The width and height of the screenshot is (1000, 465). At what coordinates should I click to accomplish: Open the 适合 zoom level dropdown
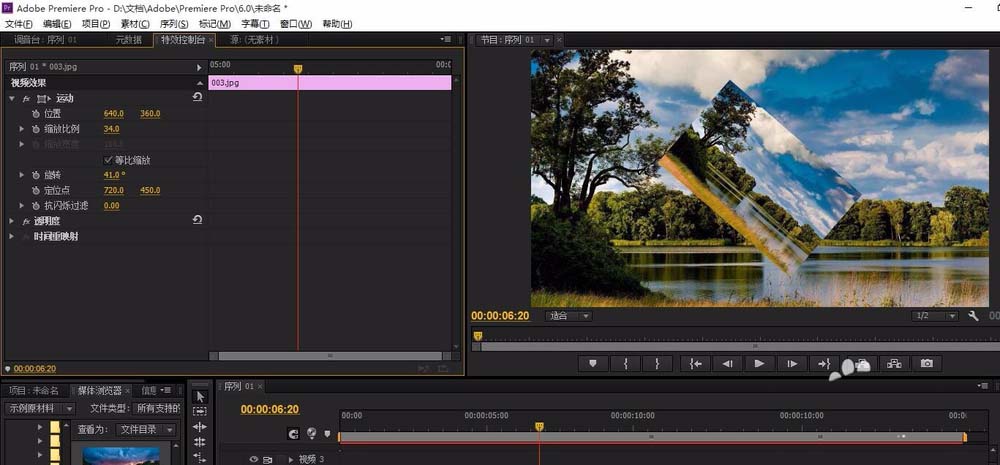[568, 316]
